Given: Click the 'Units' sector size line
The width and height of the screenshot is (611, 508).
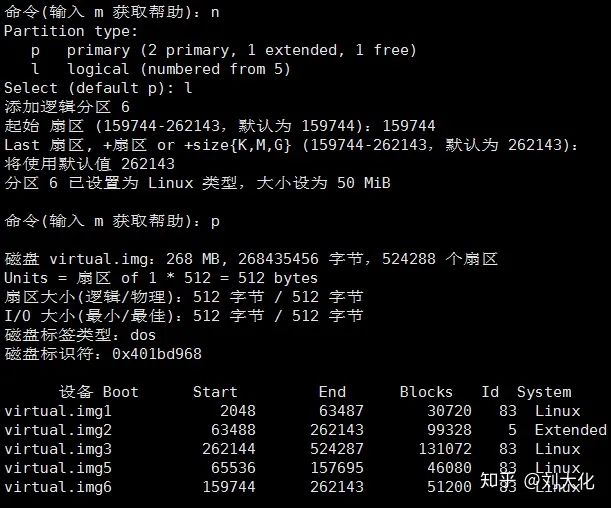Looking at the screenshot, I should click(161, 278).
